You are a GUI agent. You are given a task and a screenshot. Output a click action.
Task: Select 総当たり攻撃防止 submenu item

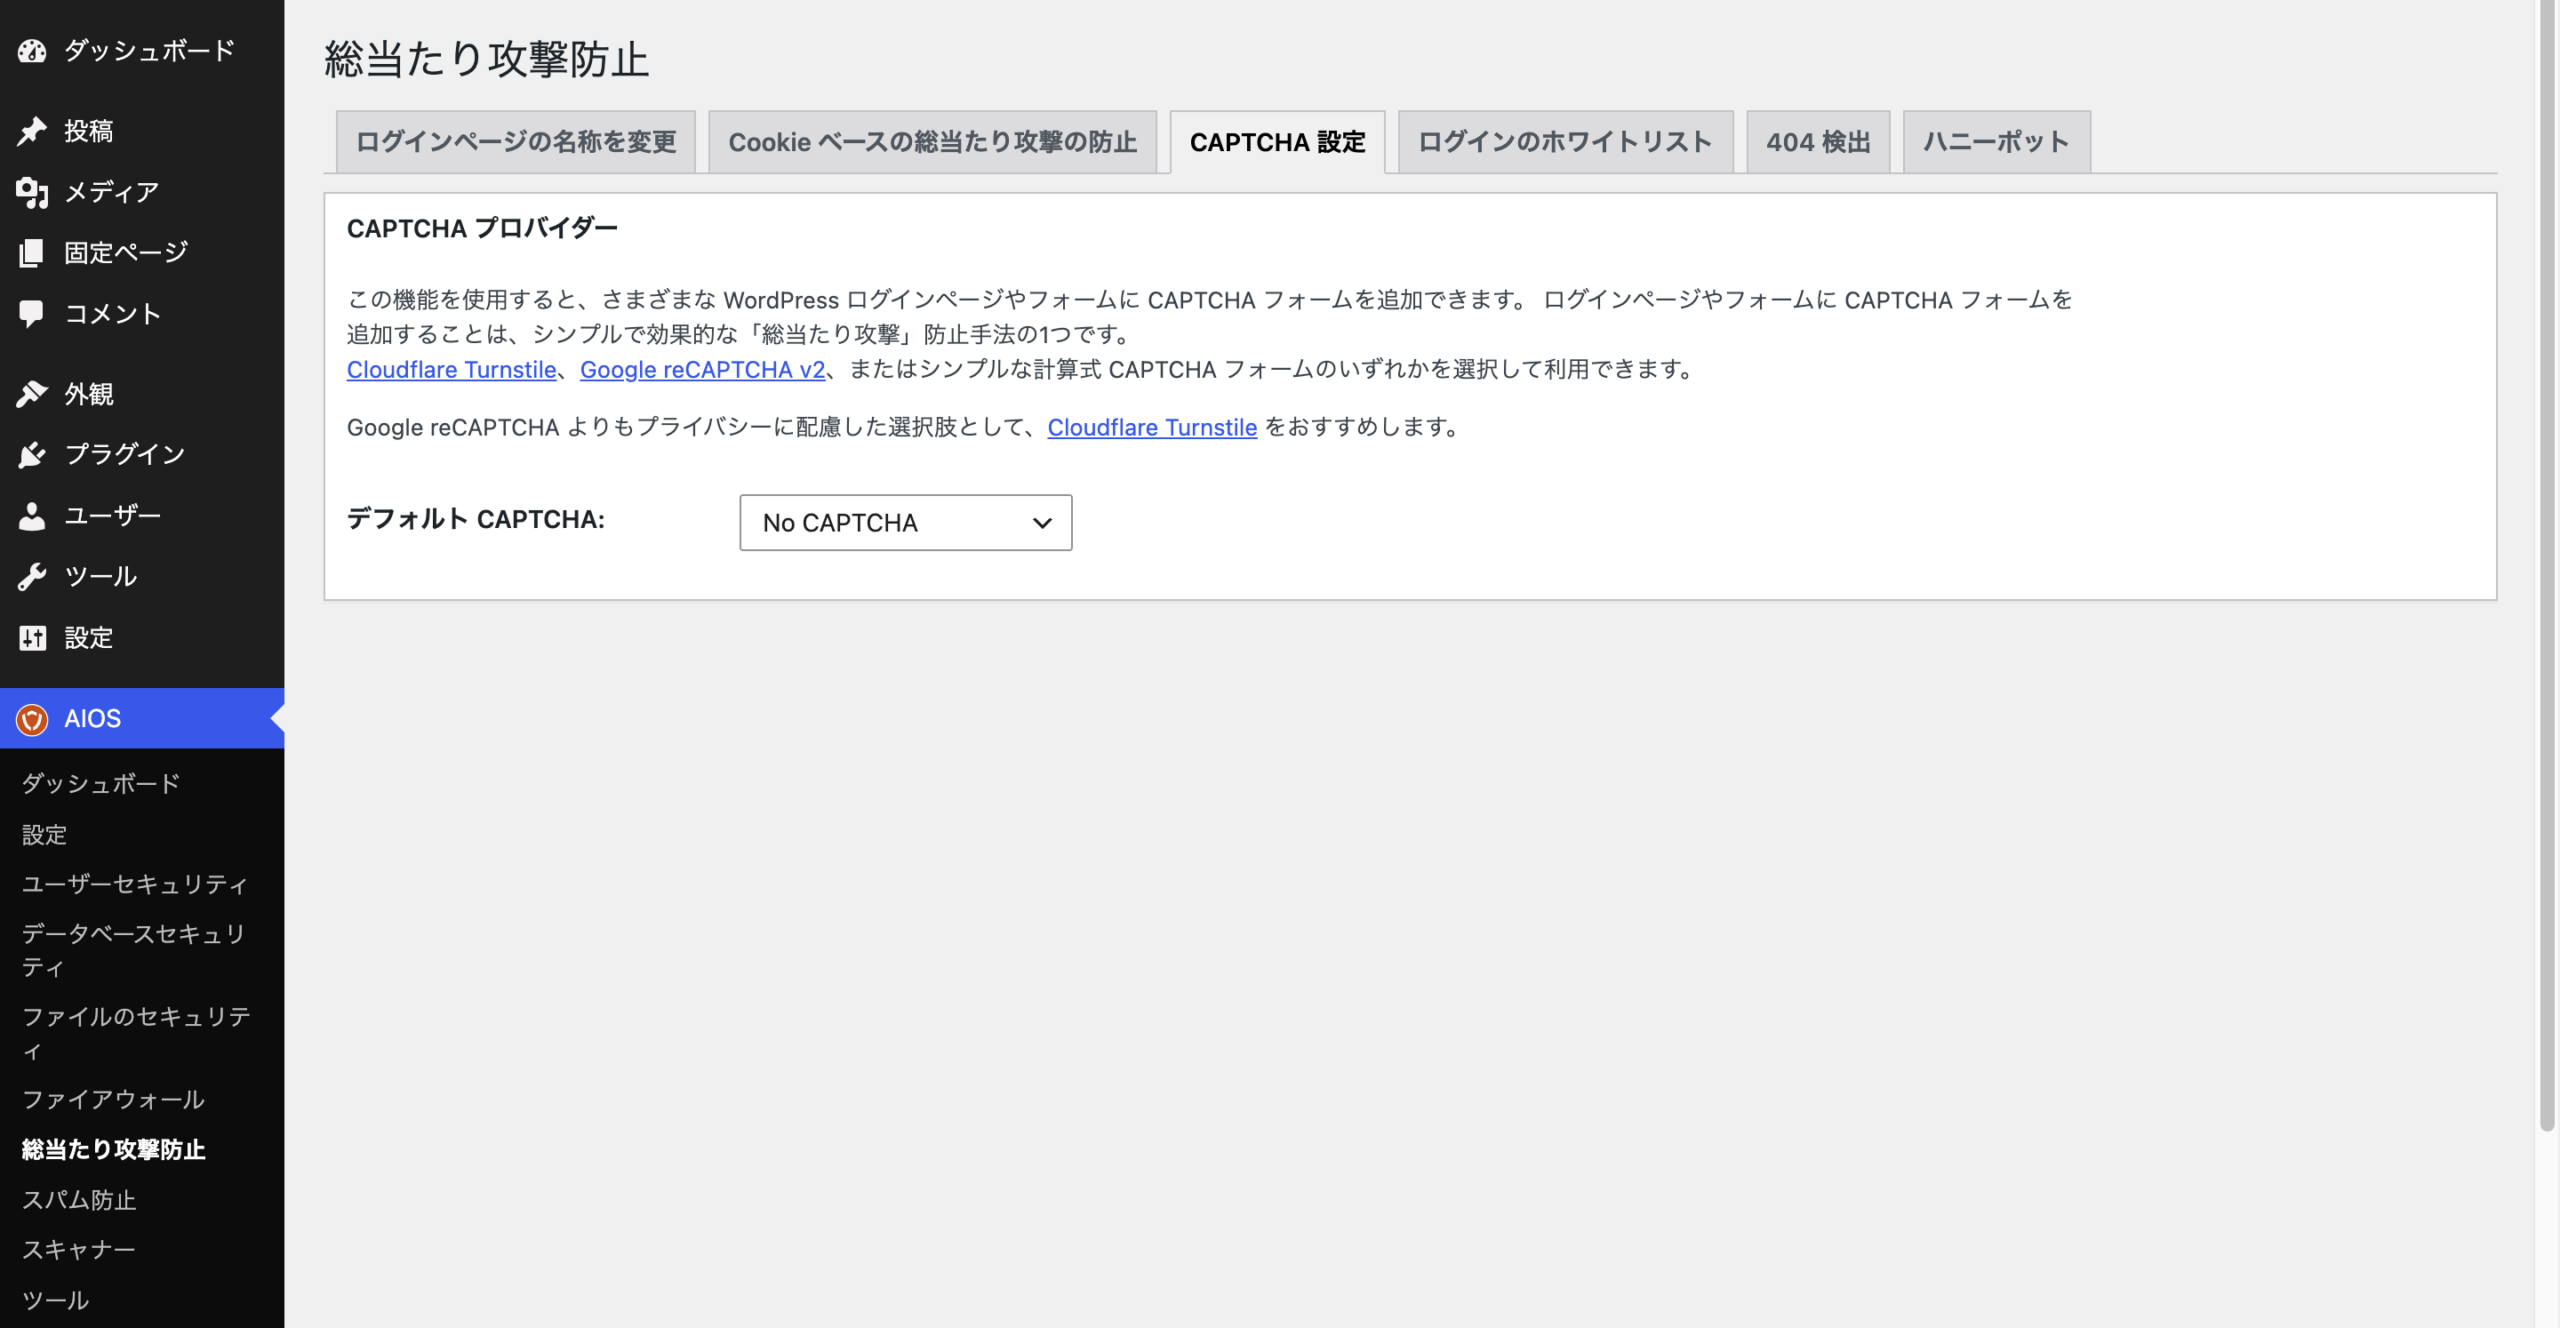(x=113, y=1150)
